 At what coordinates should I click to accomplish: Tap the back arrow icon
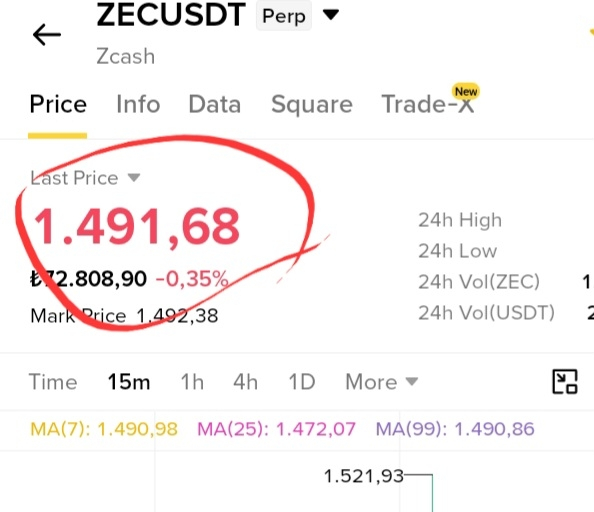pos(47,35)
